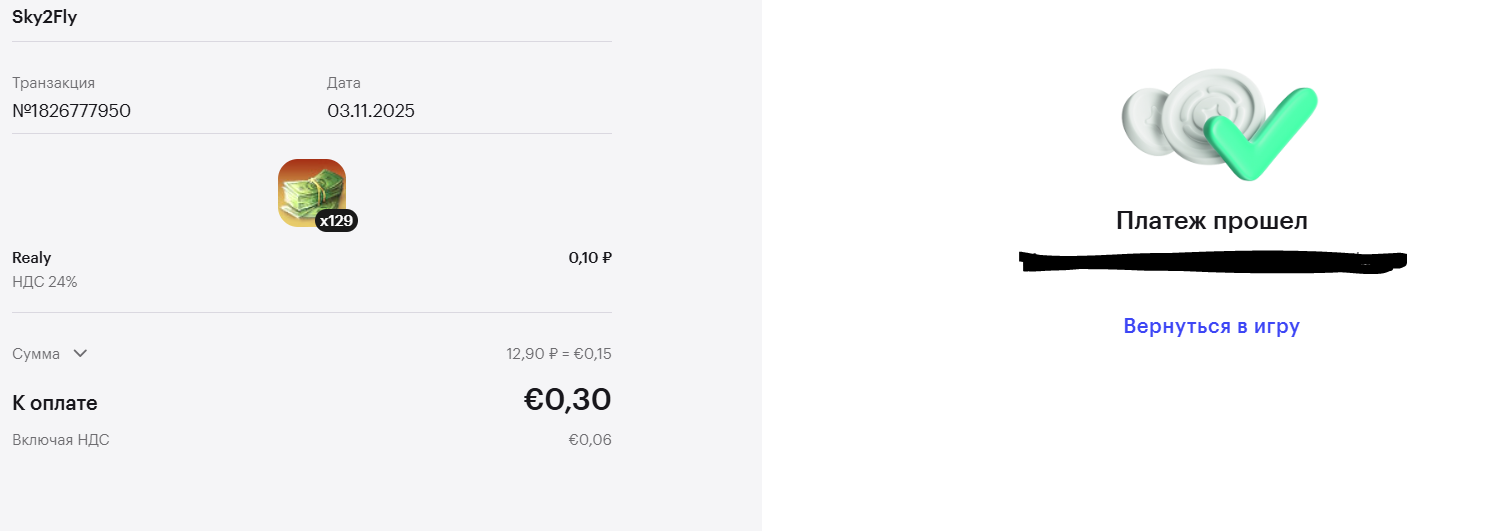Click the Сумма label

coord(36,354)
